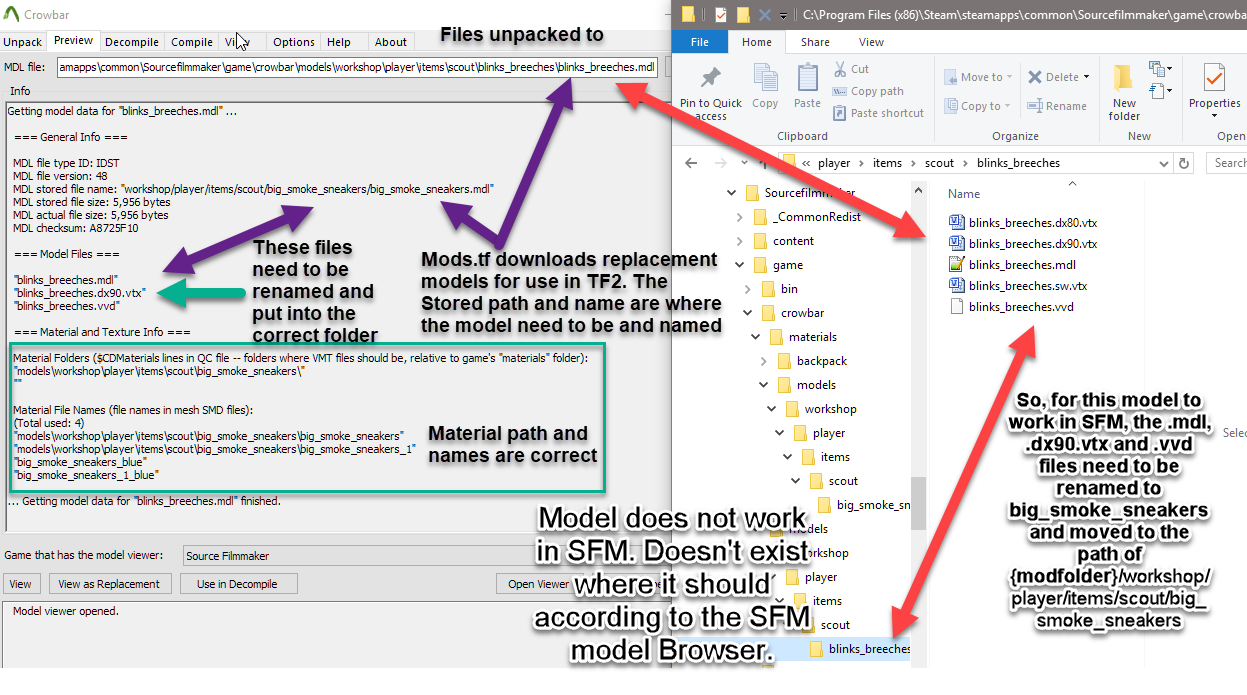Click the Name column header
The width and height of the screenshot is (1247, 695).
964,194
